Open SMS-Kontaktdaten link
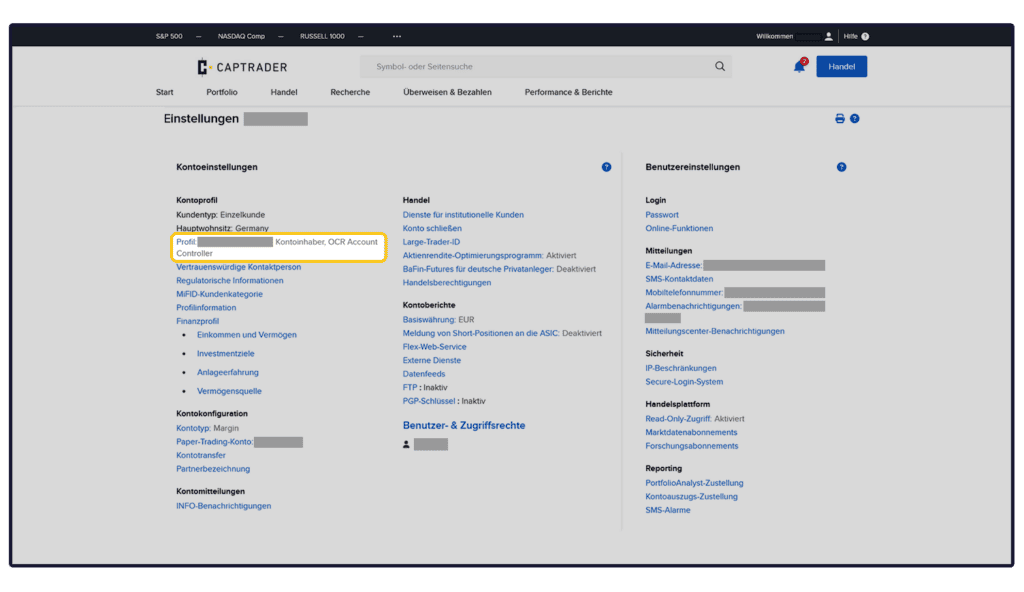Image resolution: width=1024 pixels, height=592 pixels. (x=679, y=279)
